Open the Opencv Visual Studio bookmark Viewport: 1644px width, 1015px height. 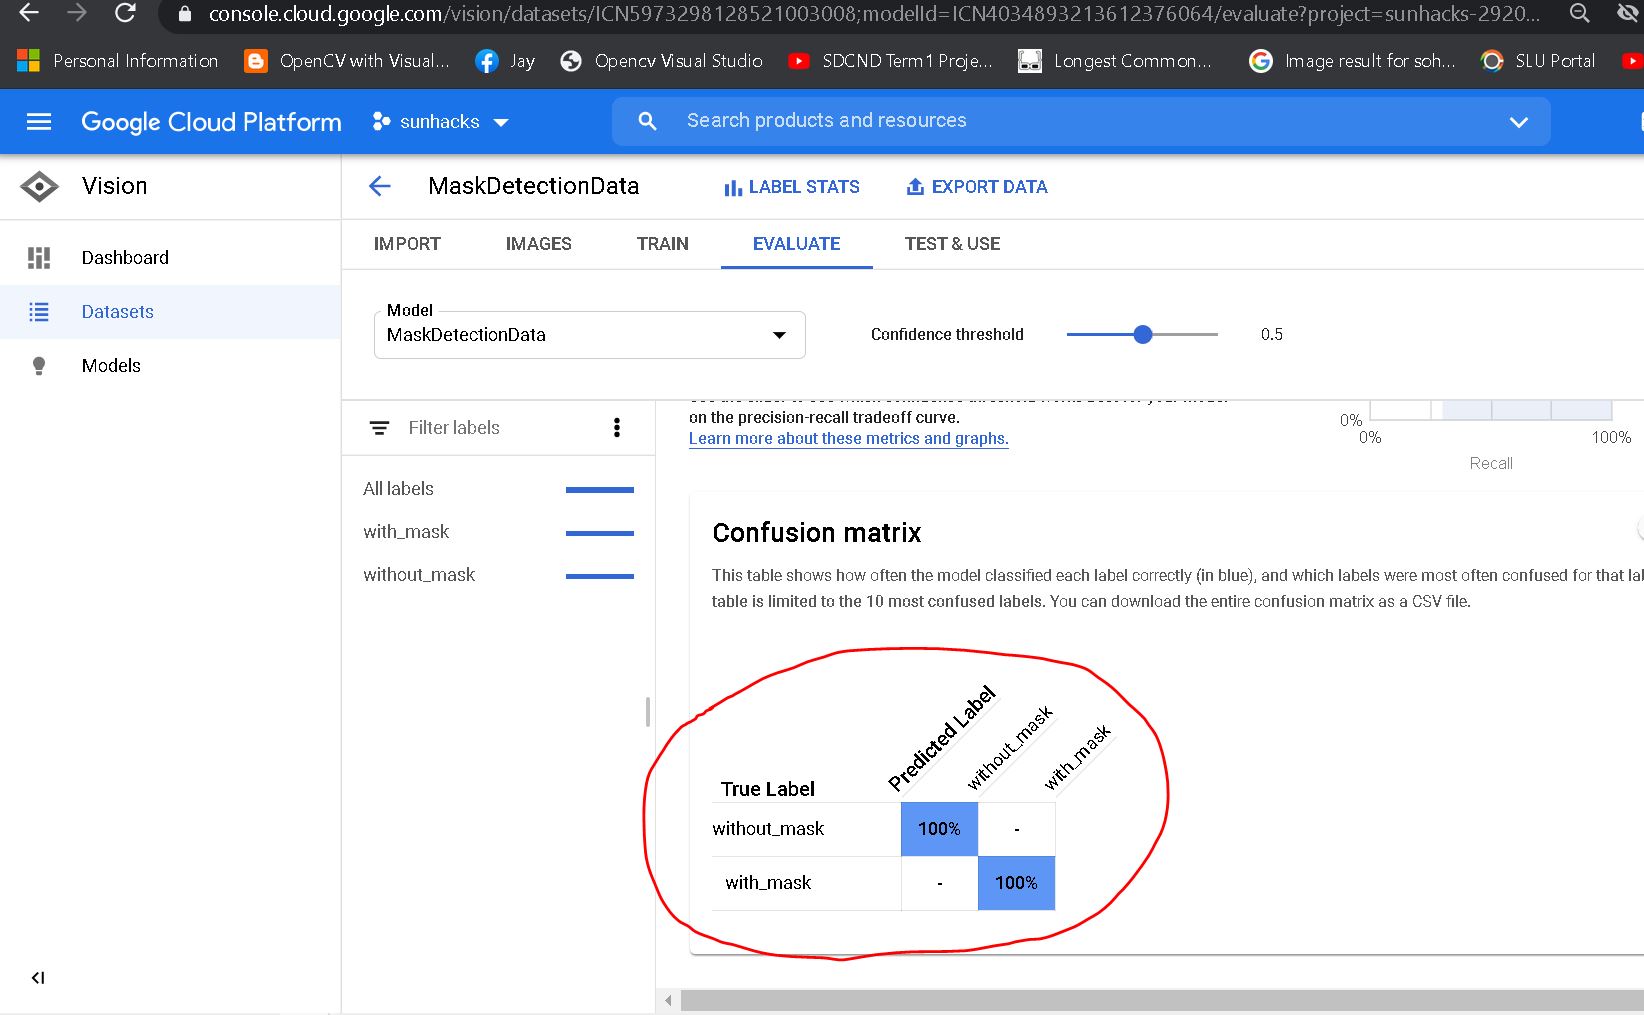point(661,61)
